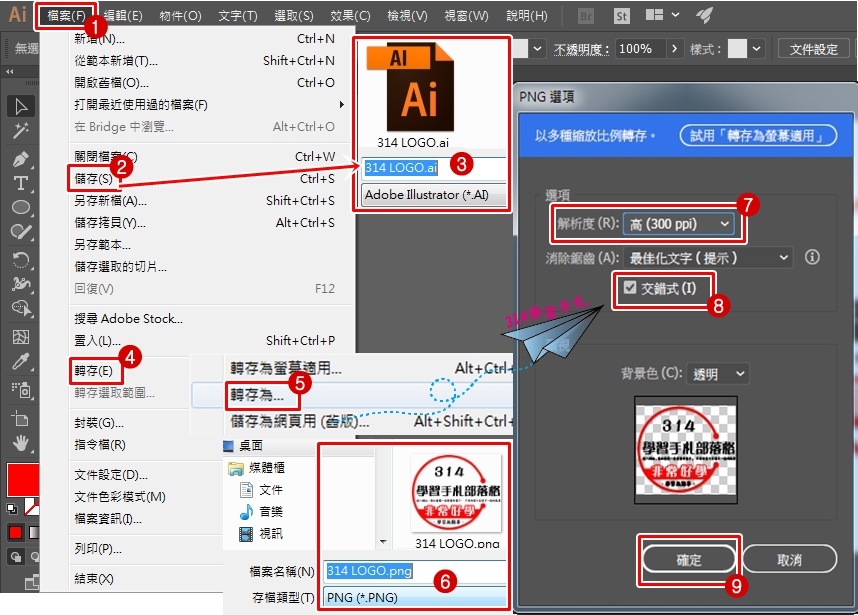
Task: Select the Paintbrush tool
Action: (x=21, y=232)
